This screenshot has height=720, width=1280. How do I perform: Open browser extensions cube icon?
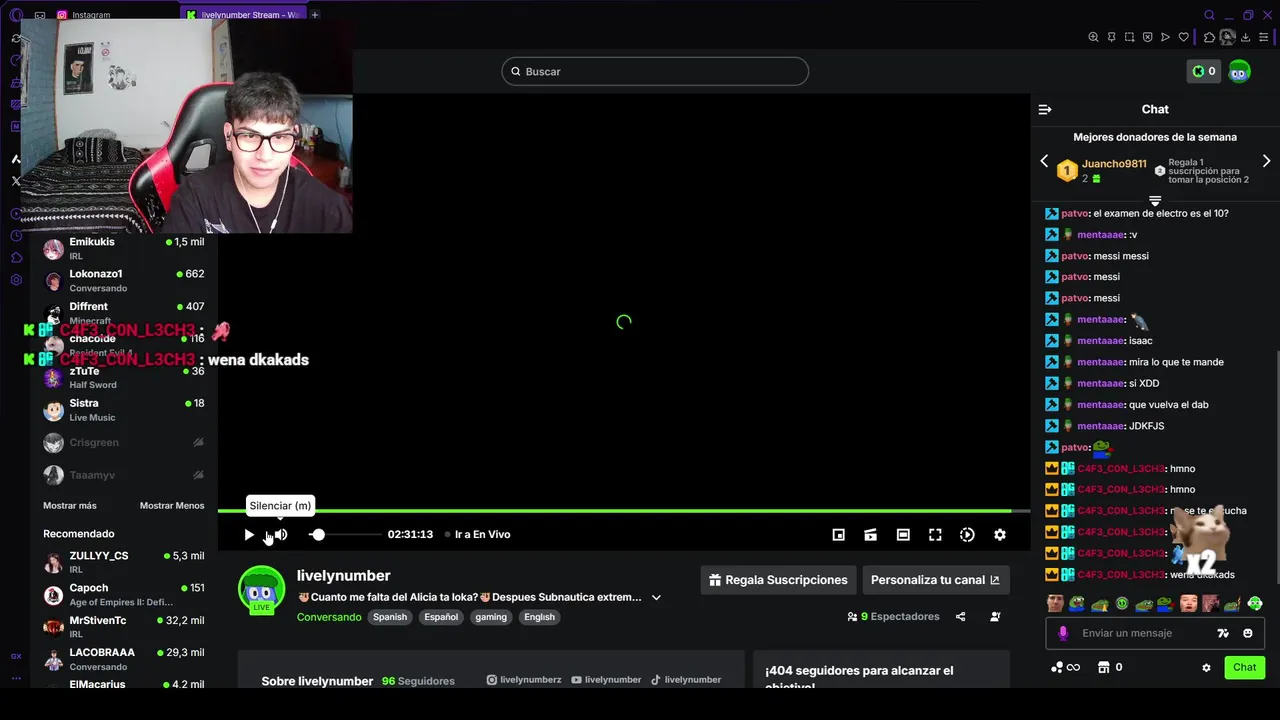1209,37
